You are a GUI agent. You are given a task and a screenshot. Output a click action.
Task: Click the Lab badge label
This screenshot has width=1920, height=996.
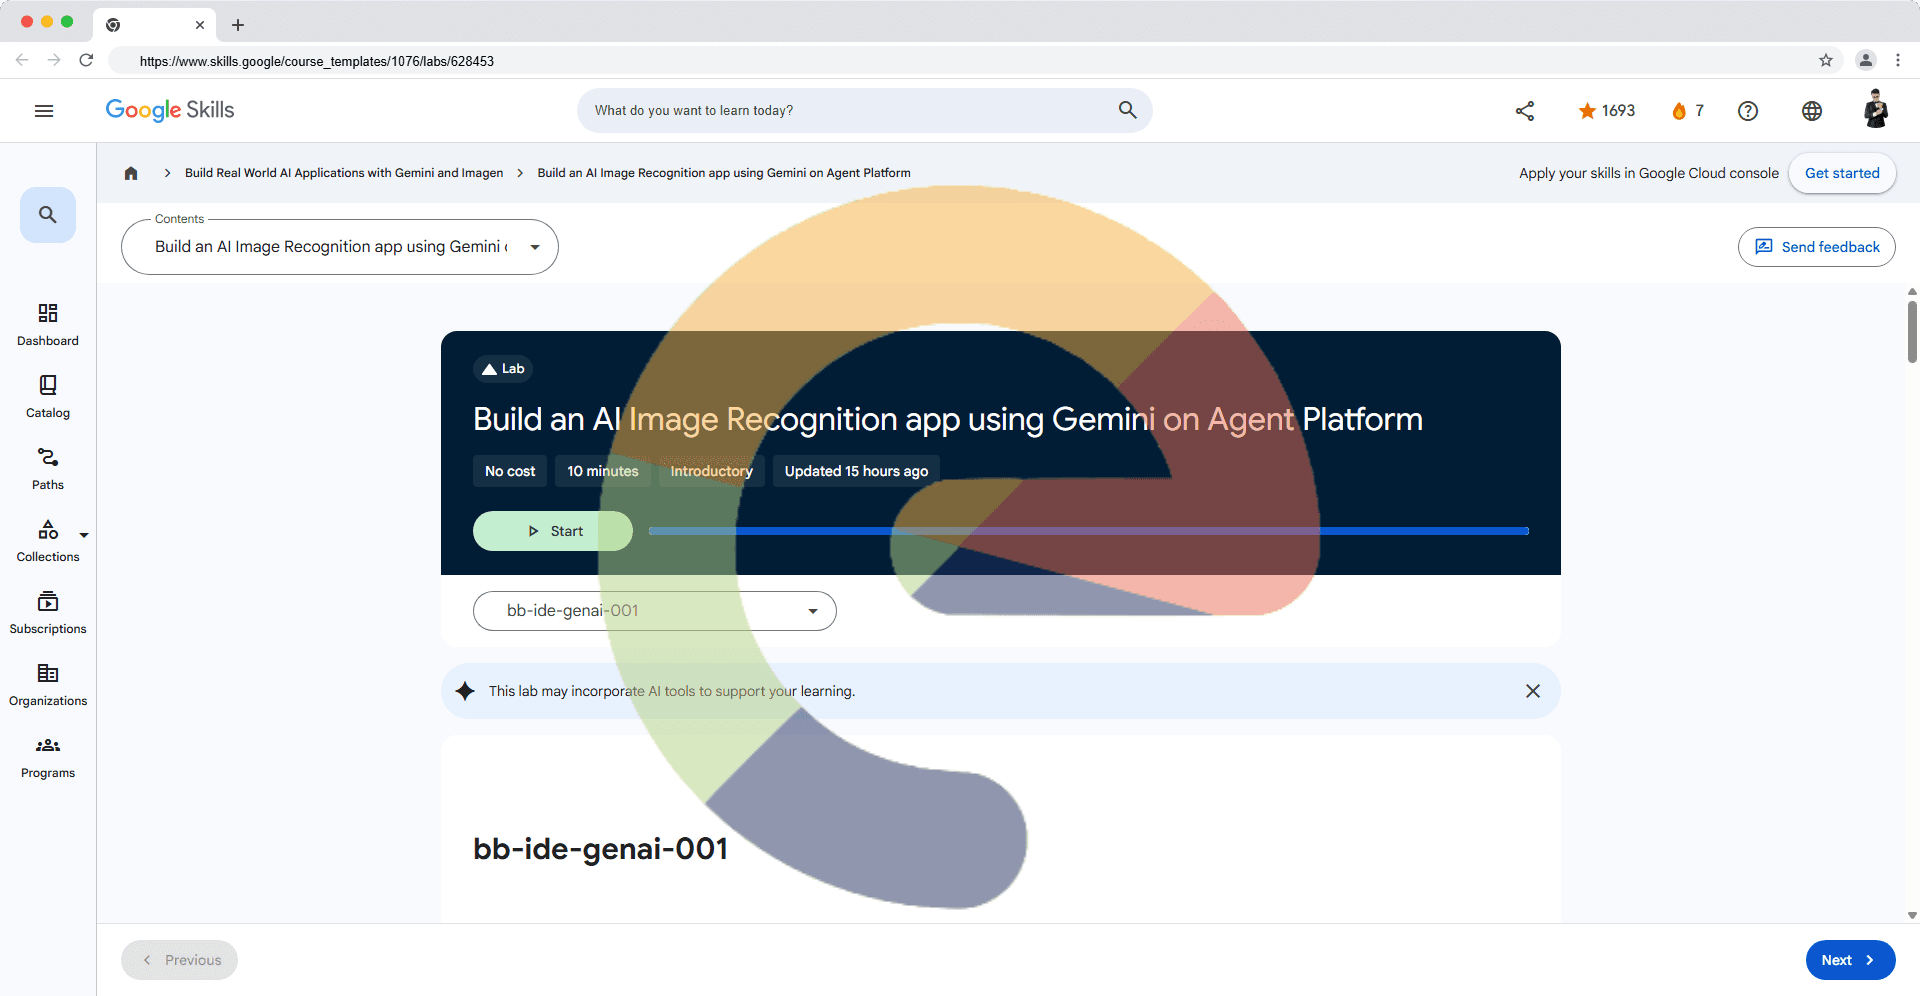503,369
